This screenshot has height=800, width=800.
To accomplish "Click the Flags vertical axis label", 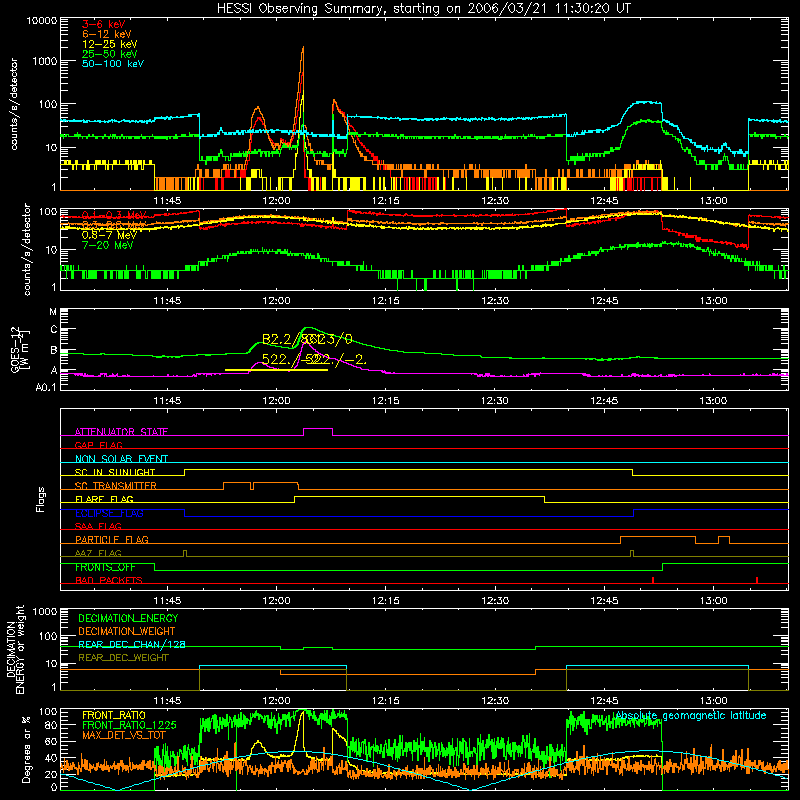I will click(x=40, y=499).
